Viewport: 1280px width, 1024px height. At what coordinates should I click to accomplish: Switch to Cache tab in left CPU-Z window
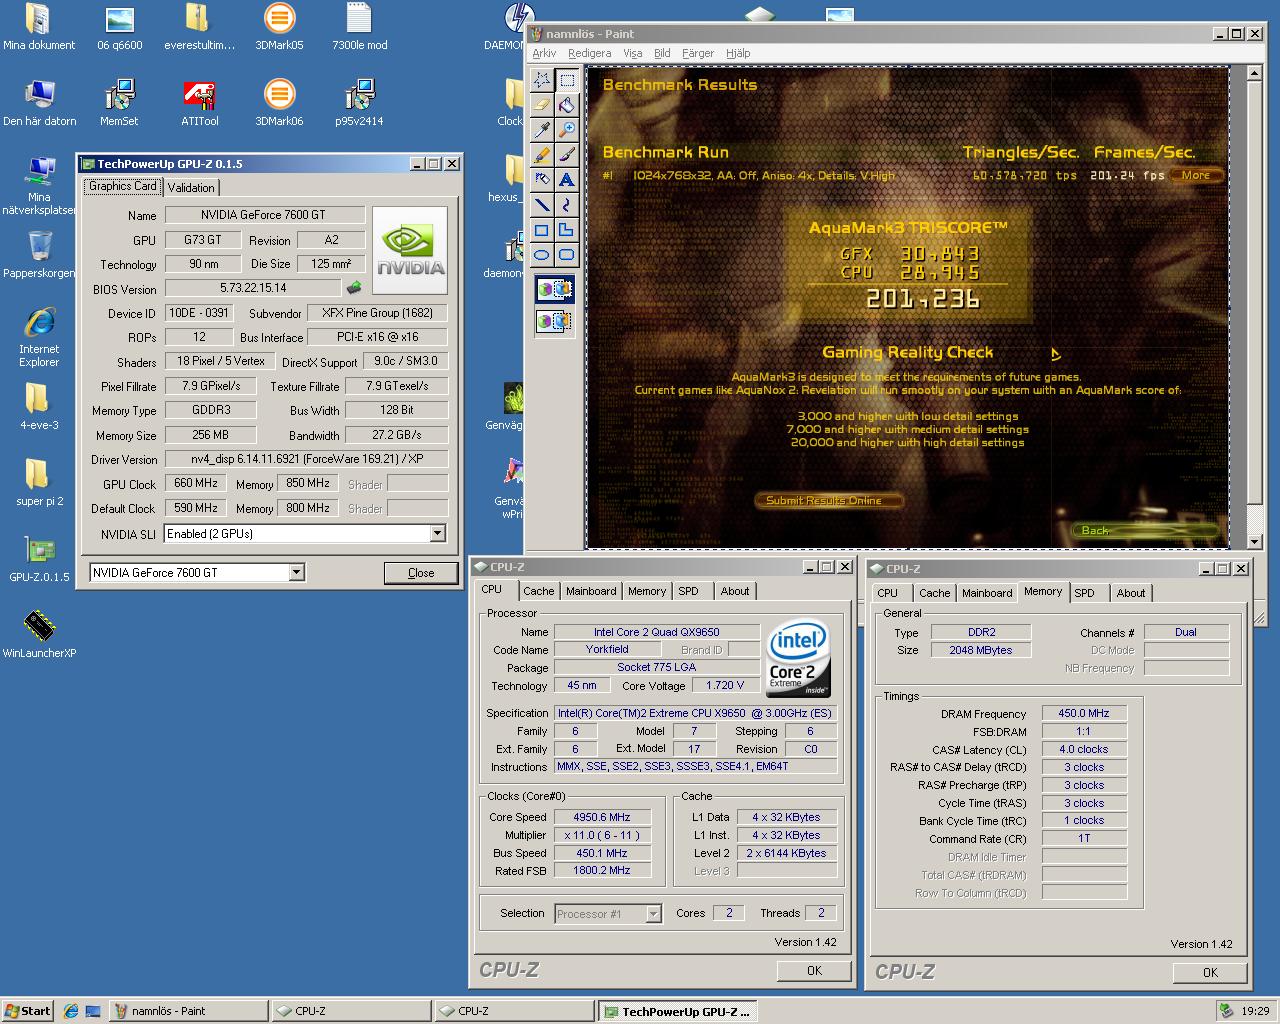[x=538, y=591]
